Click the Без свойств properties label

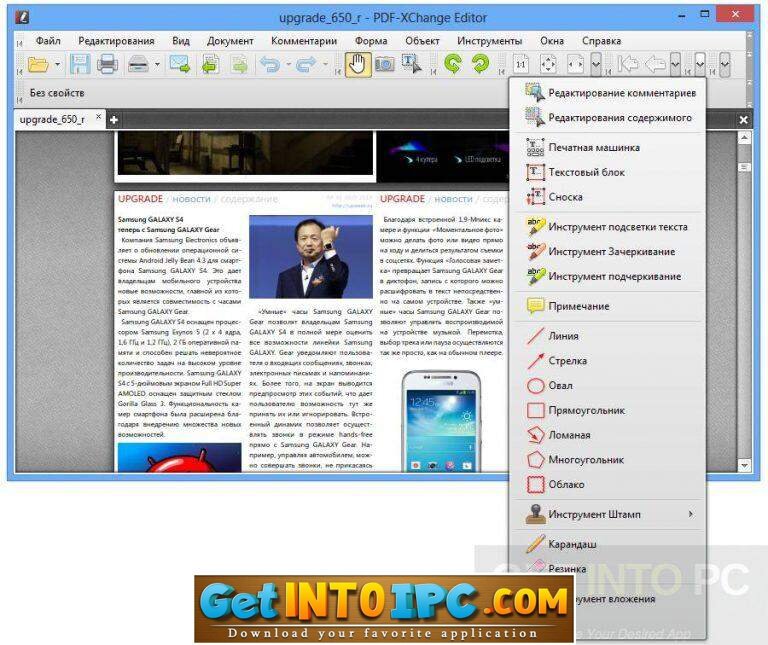[57, 93]
